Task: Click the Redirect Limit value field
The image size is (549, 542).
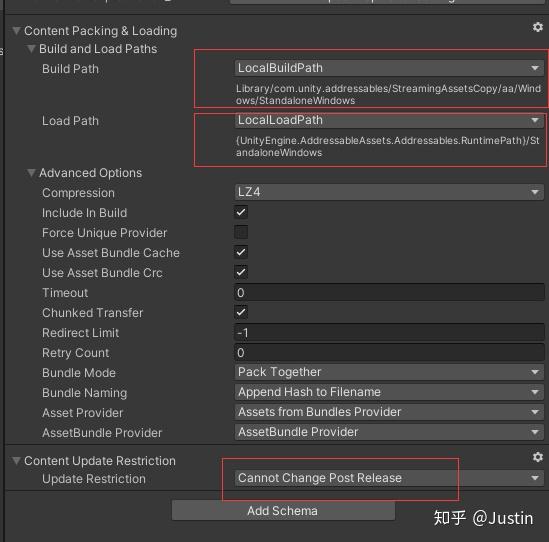Action: (x=389, y=332)
